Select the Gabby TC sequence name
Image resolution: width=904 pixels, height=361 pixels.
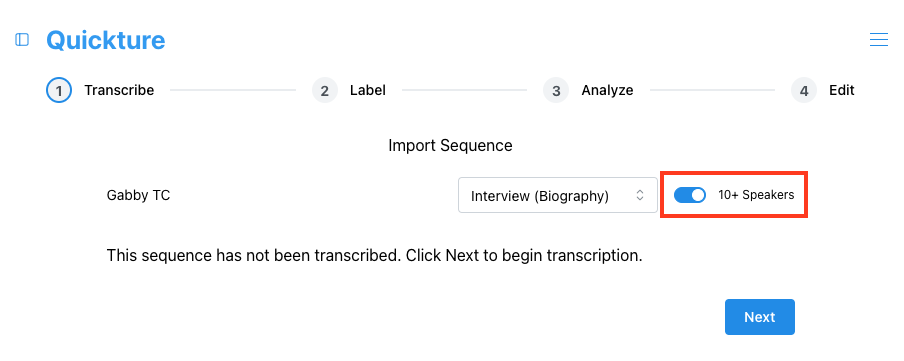point(138,195)
